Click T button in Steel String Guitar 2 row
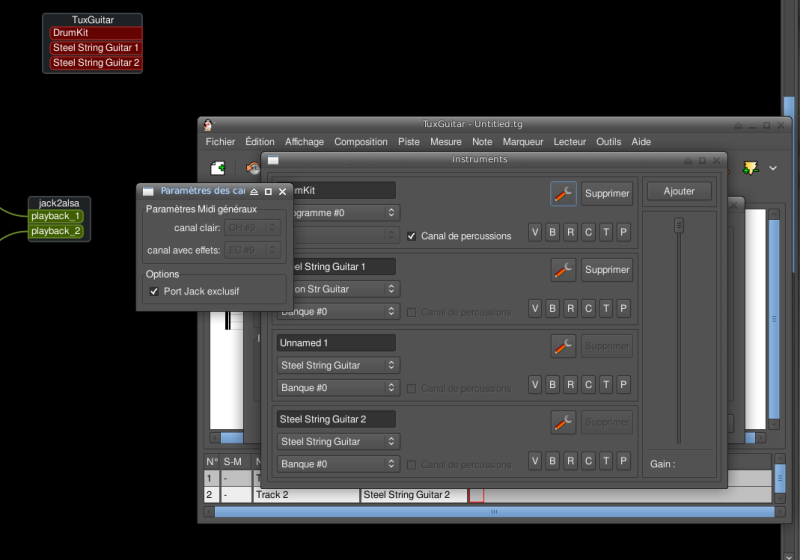This screenshot has width=800, height=560. tap(606, 461)
